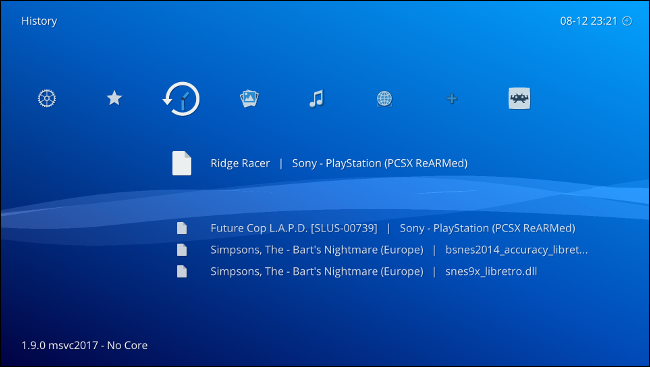Viewport: 650px width, 367px height.
Task: Click file icon for bsnes2014 Simpsons entry
Action: click(182, 250)
